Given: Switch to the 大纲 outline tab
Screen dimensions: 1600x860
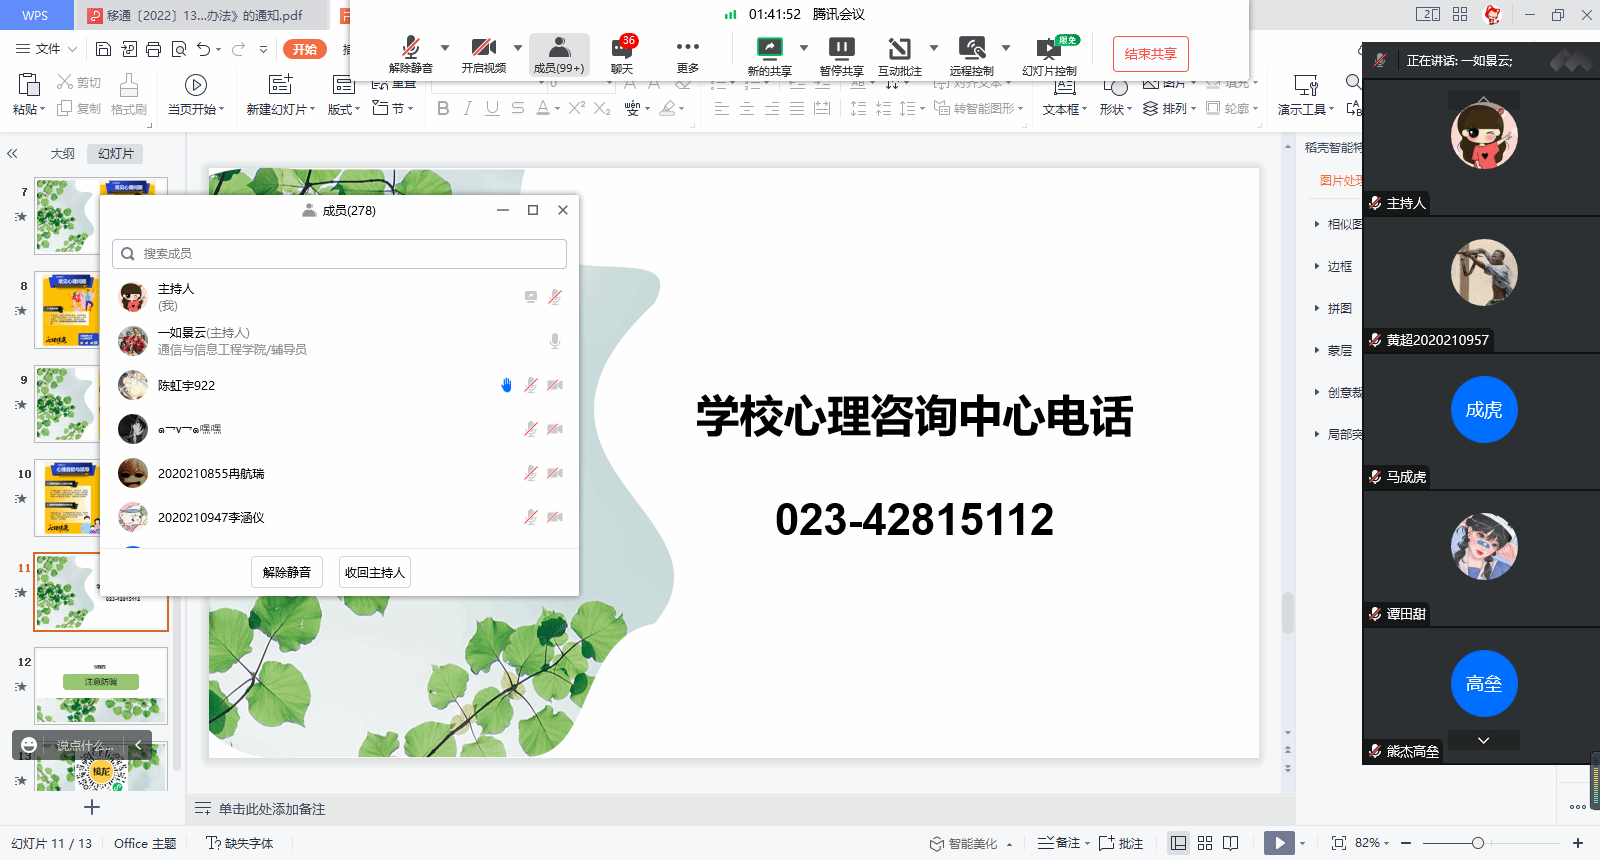Looking at the screenshot, I should point(62,154).
